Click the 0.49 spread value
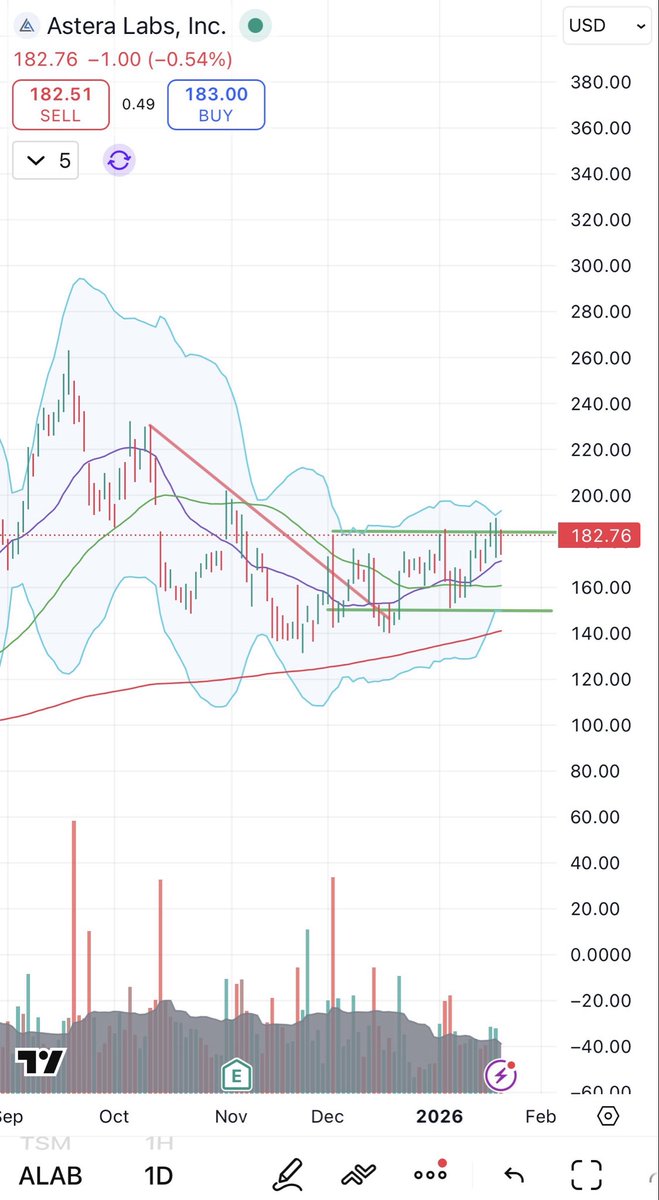This screenshot has width=659, height=1200. click(138, 104)
